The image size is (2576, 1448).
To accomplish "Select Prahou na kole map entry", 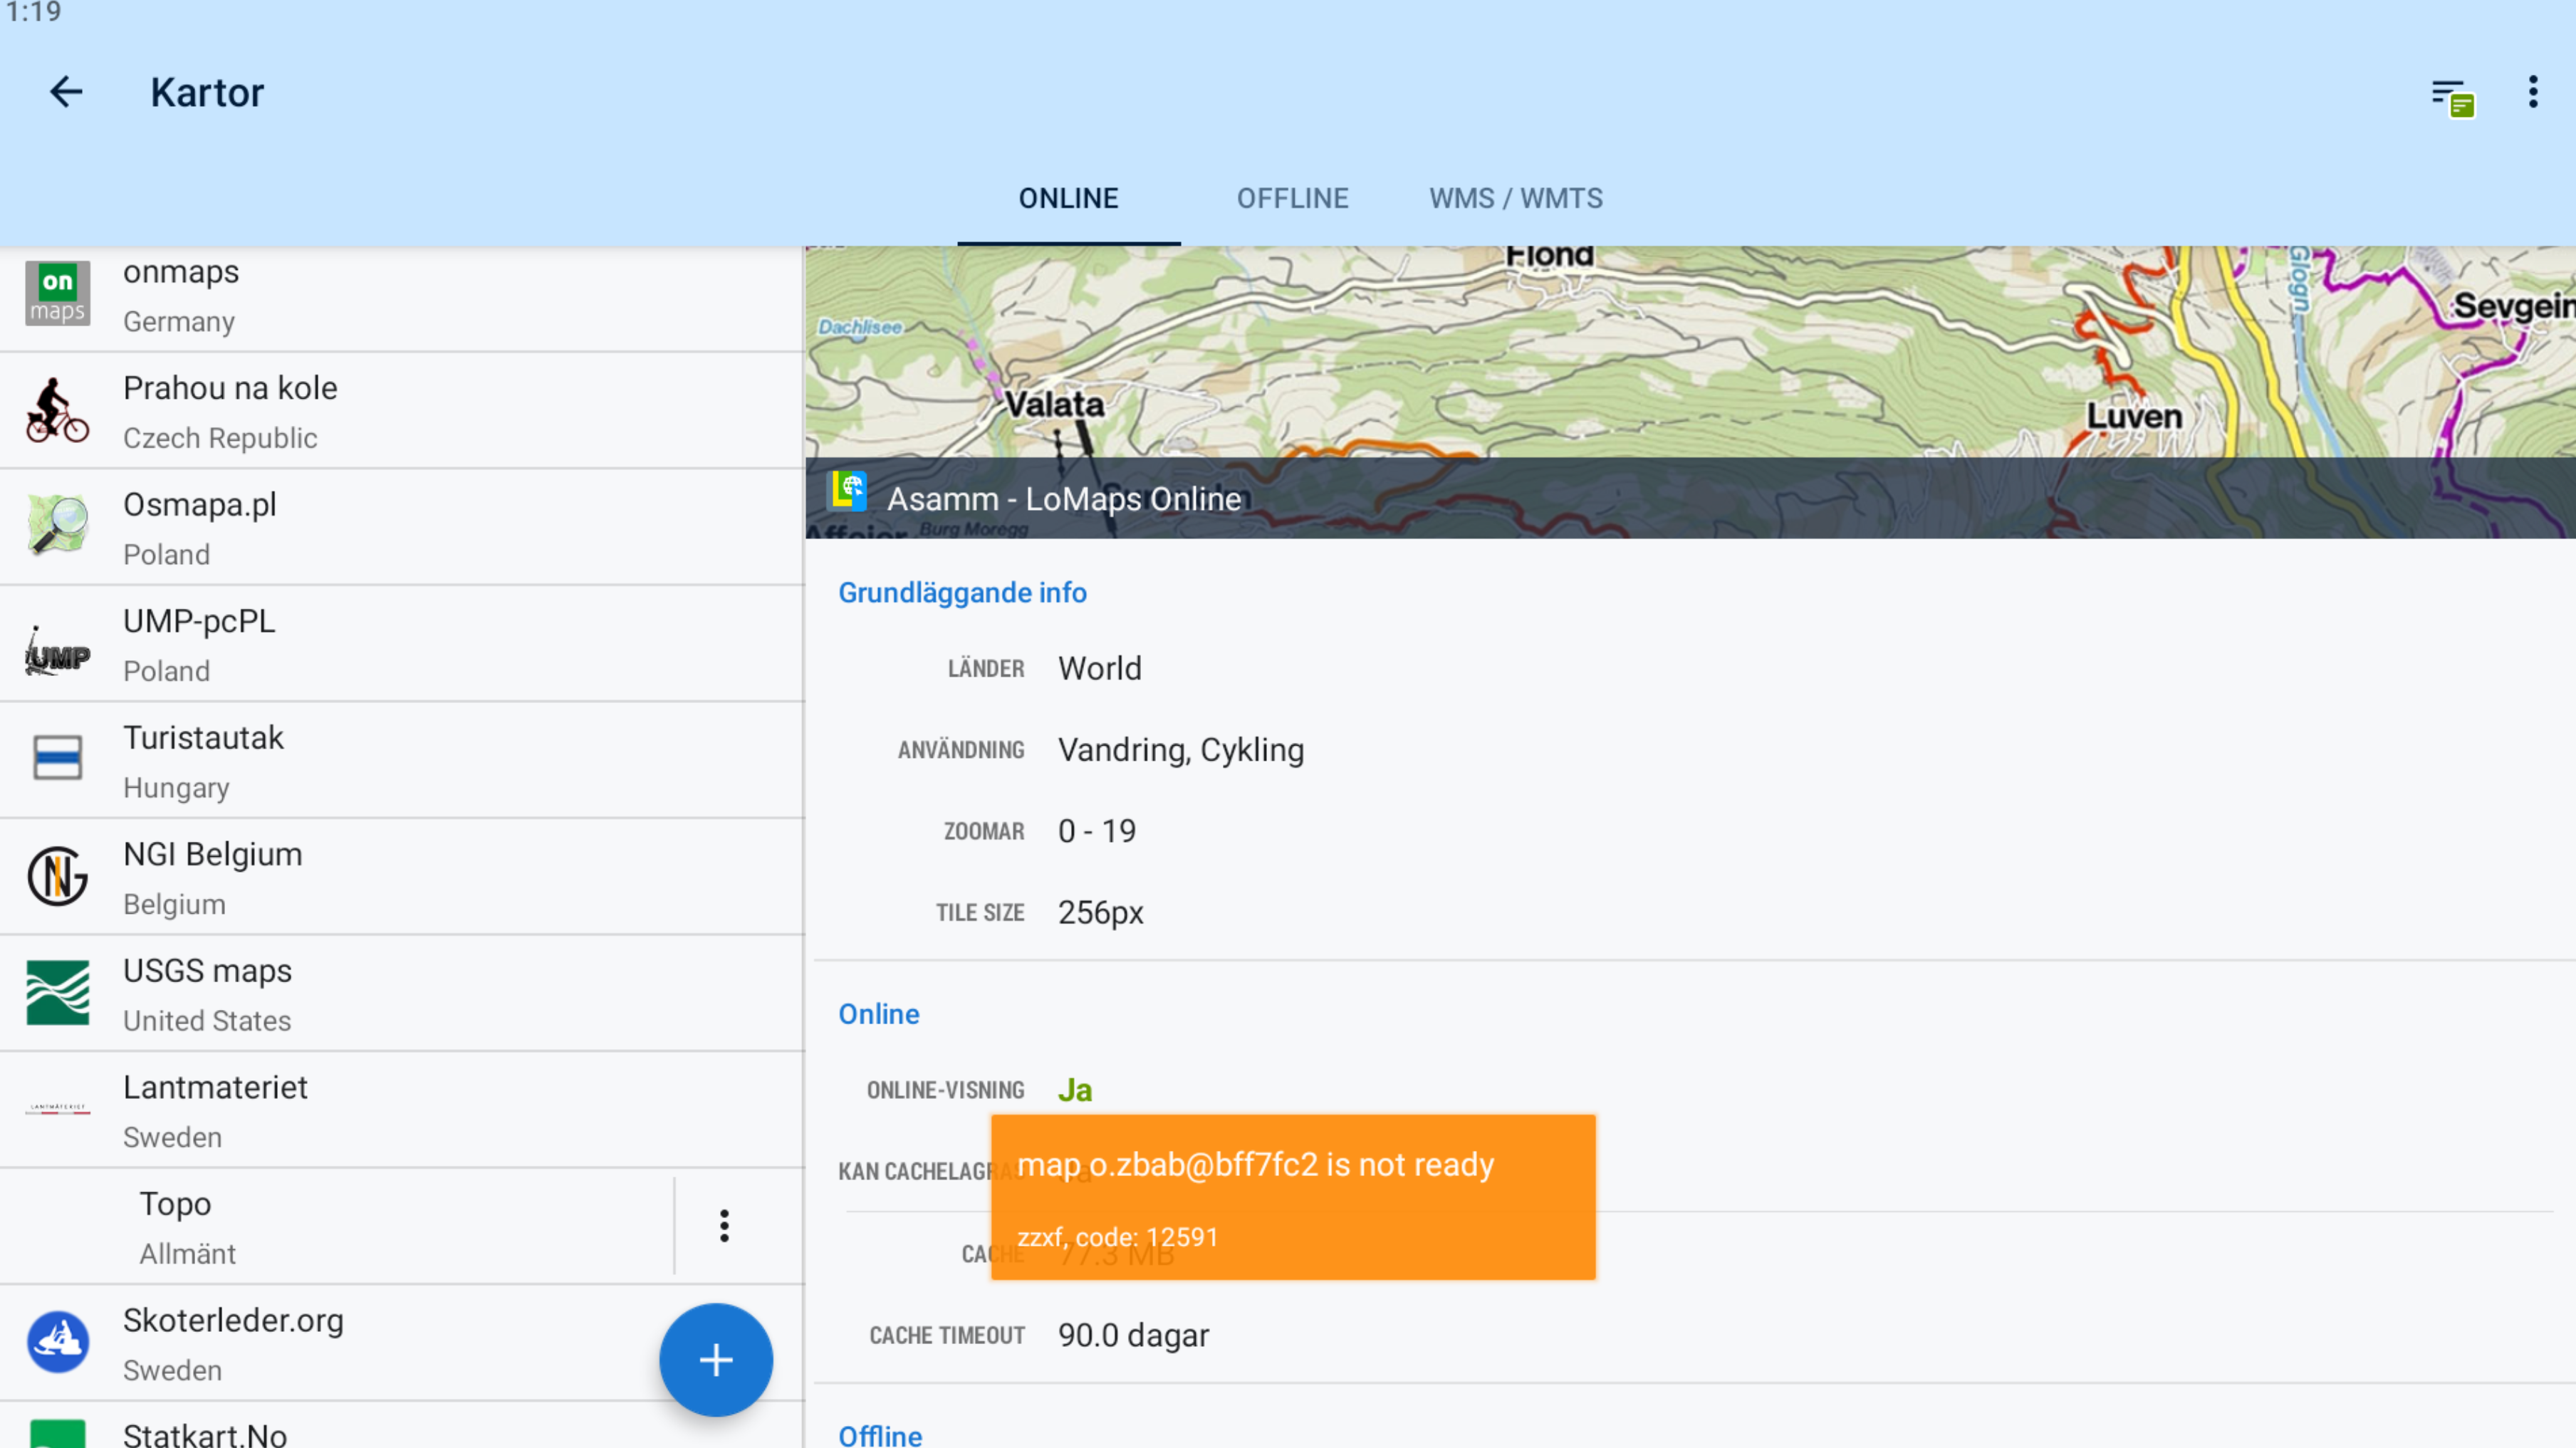I will pos(402,412).
